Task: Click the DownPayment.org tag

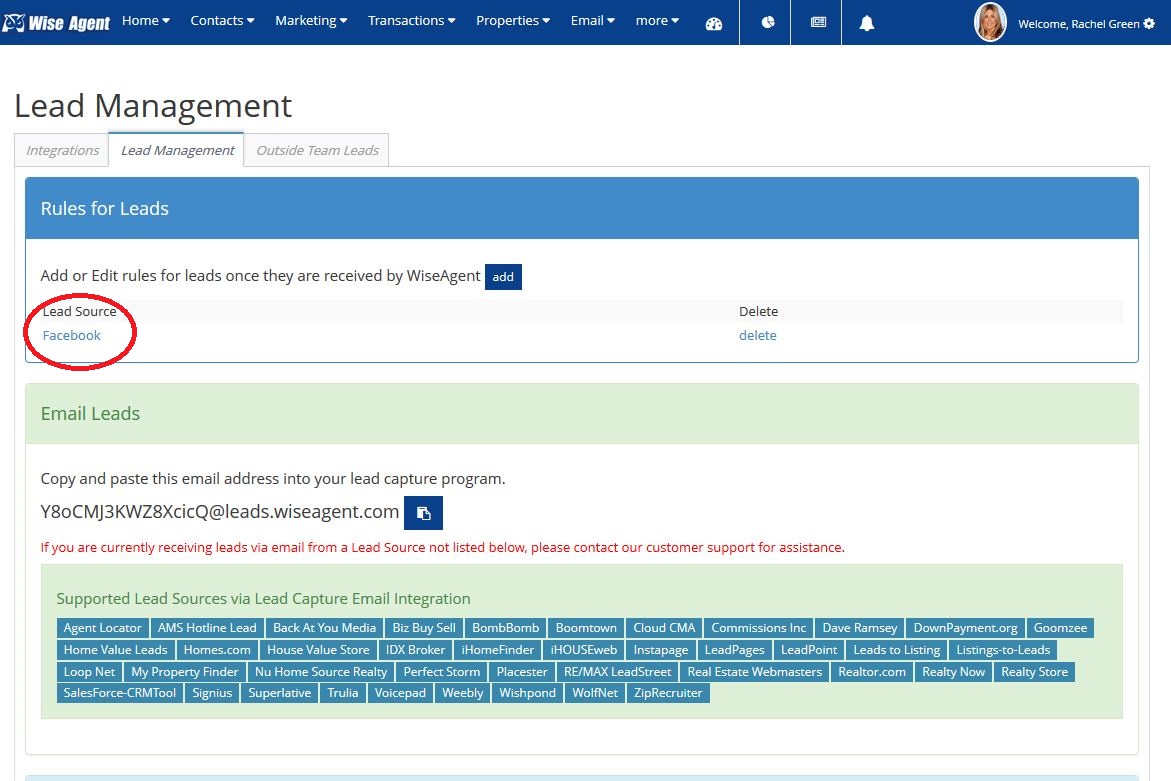Action: click(965, 628)
